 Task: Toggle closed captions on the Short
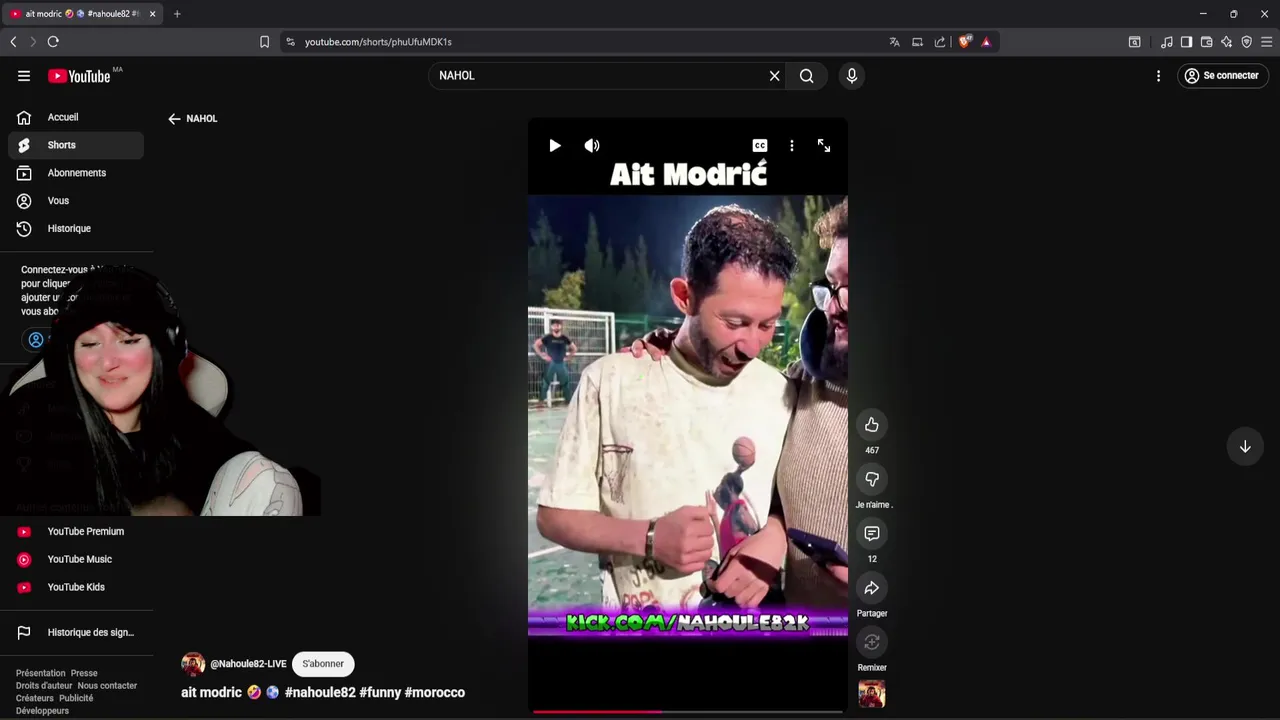[760, 146]
